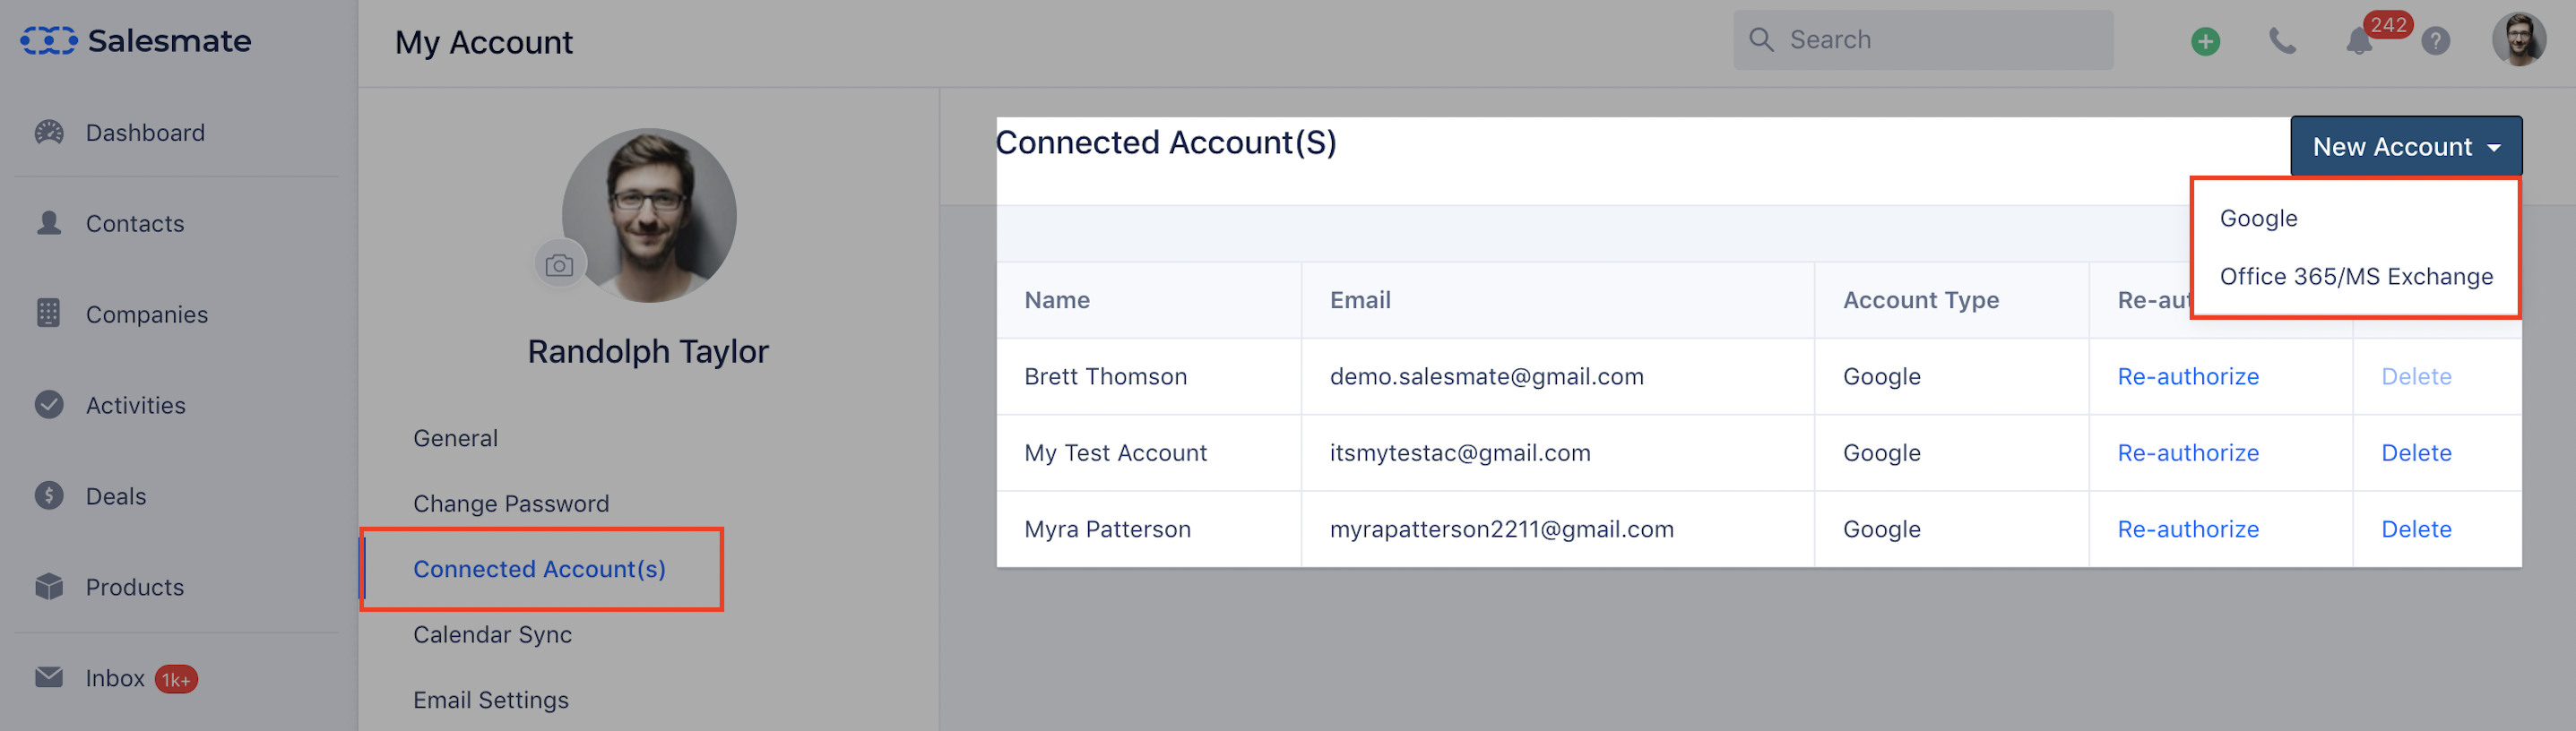Open the notifications bell with 242 badge

[2359, 42]
